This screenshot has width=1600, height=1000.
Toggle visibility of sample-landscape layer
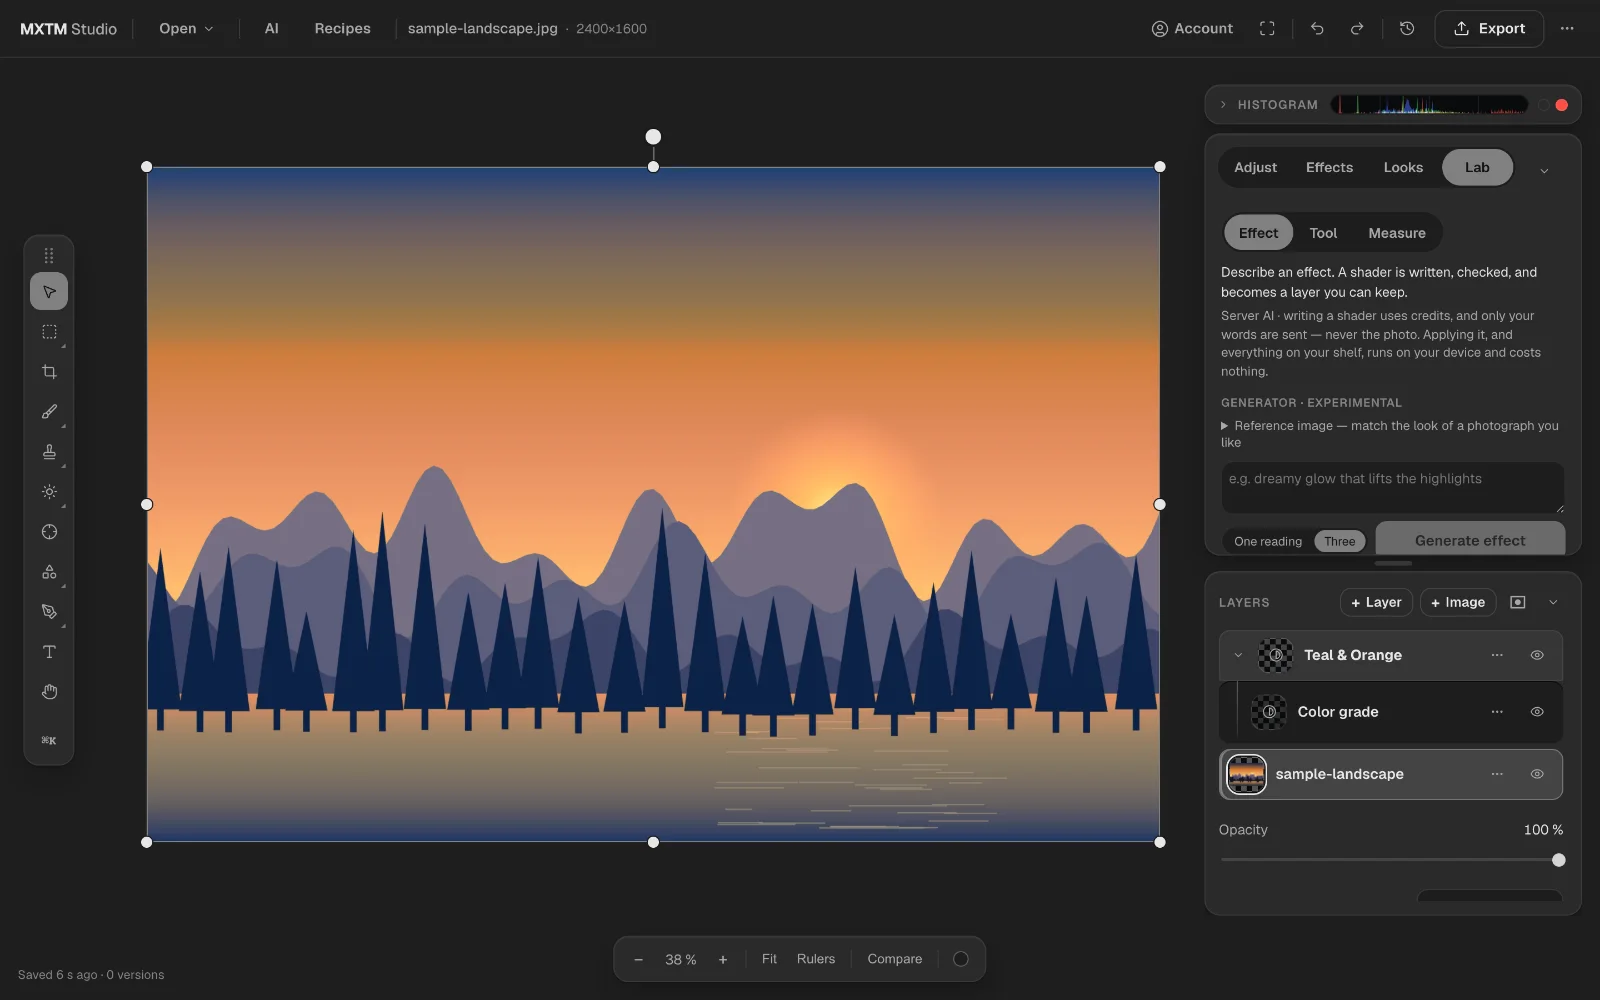[1537, 774]
